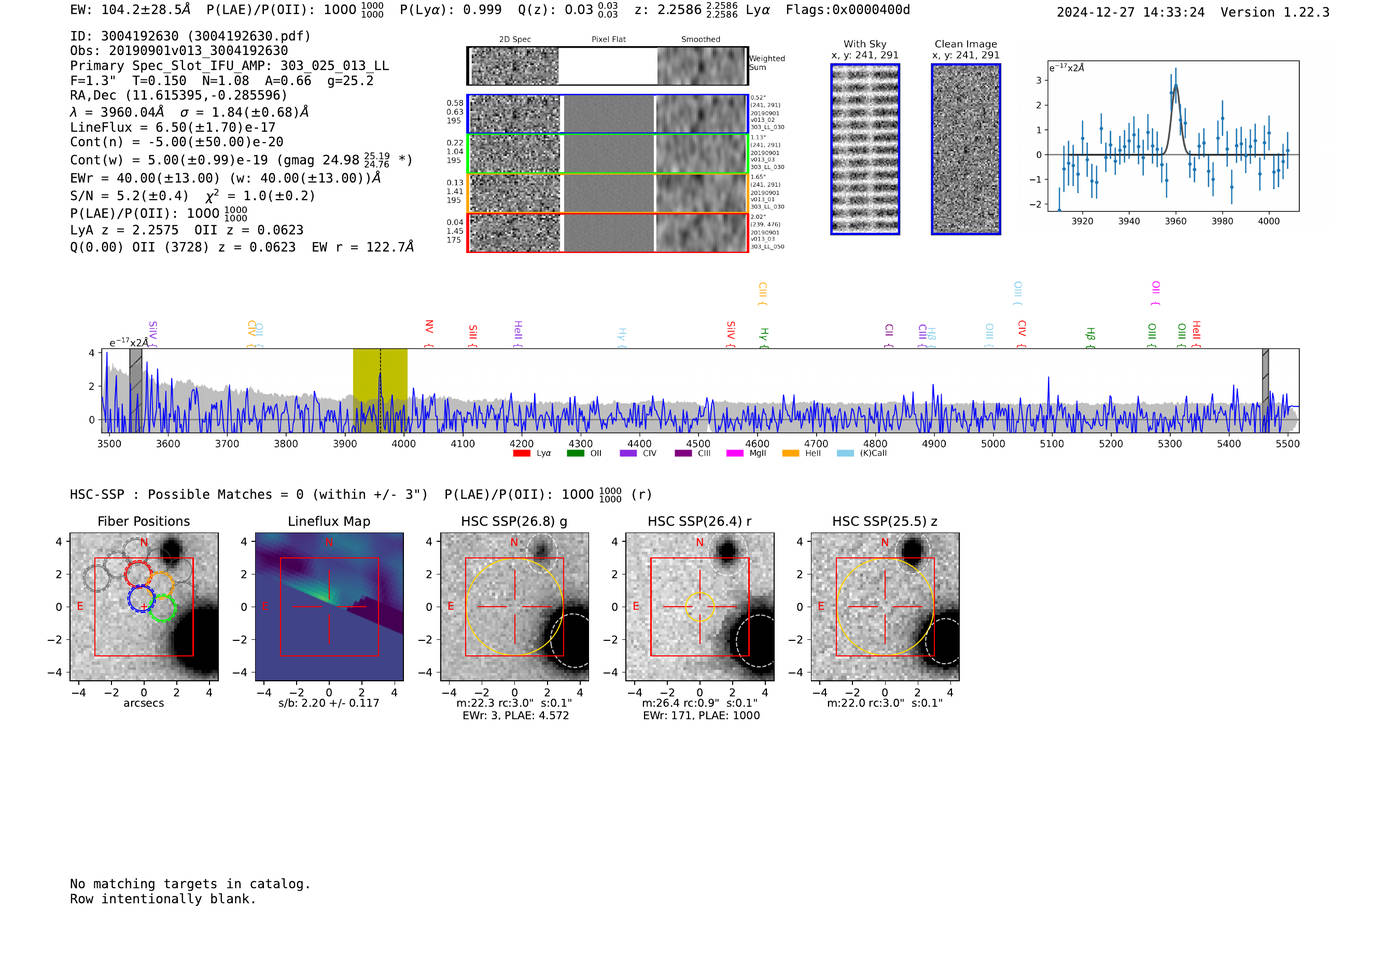Screen dimensions: 1400x953
Task: Click the 'HSC-SSP : Possible Matches = 0' heading
Action: pos(187,494)
